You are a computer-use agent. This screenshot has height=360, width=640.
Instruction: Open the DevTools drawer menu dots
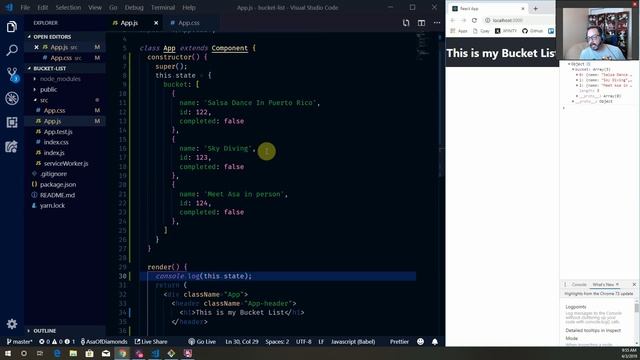click(x=565, y=284)
